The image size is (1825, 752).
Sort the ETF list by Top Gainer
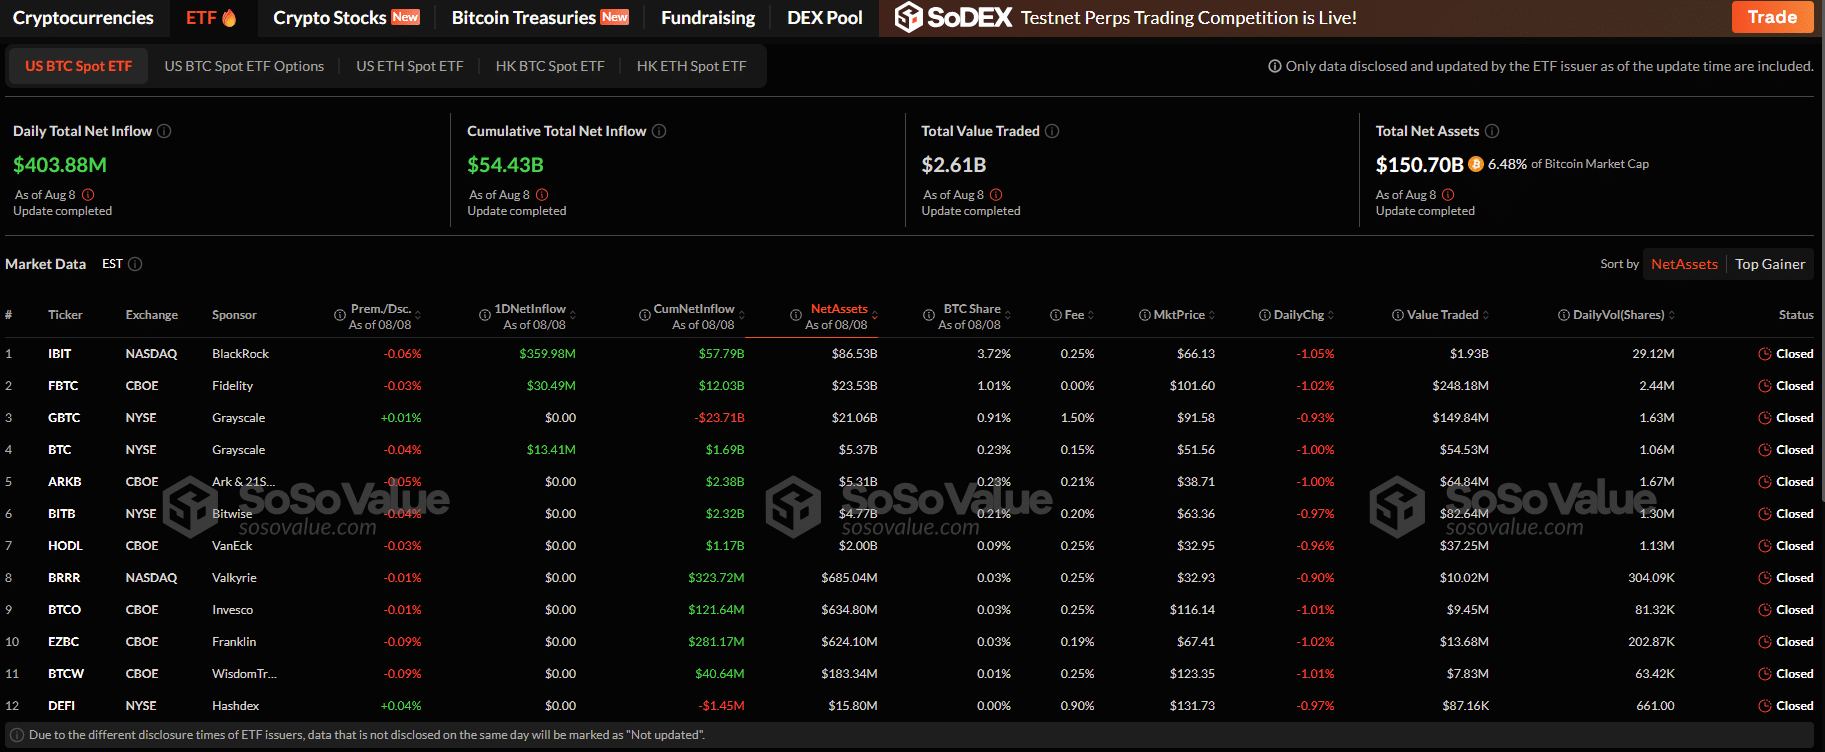pyautogui.click(x=1770, y=264)
